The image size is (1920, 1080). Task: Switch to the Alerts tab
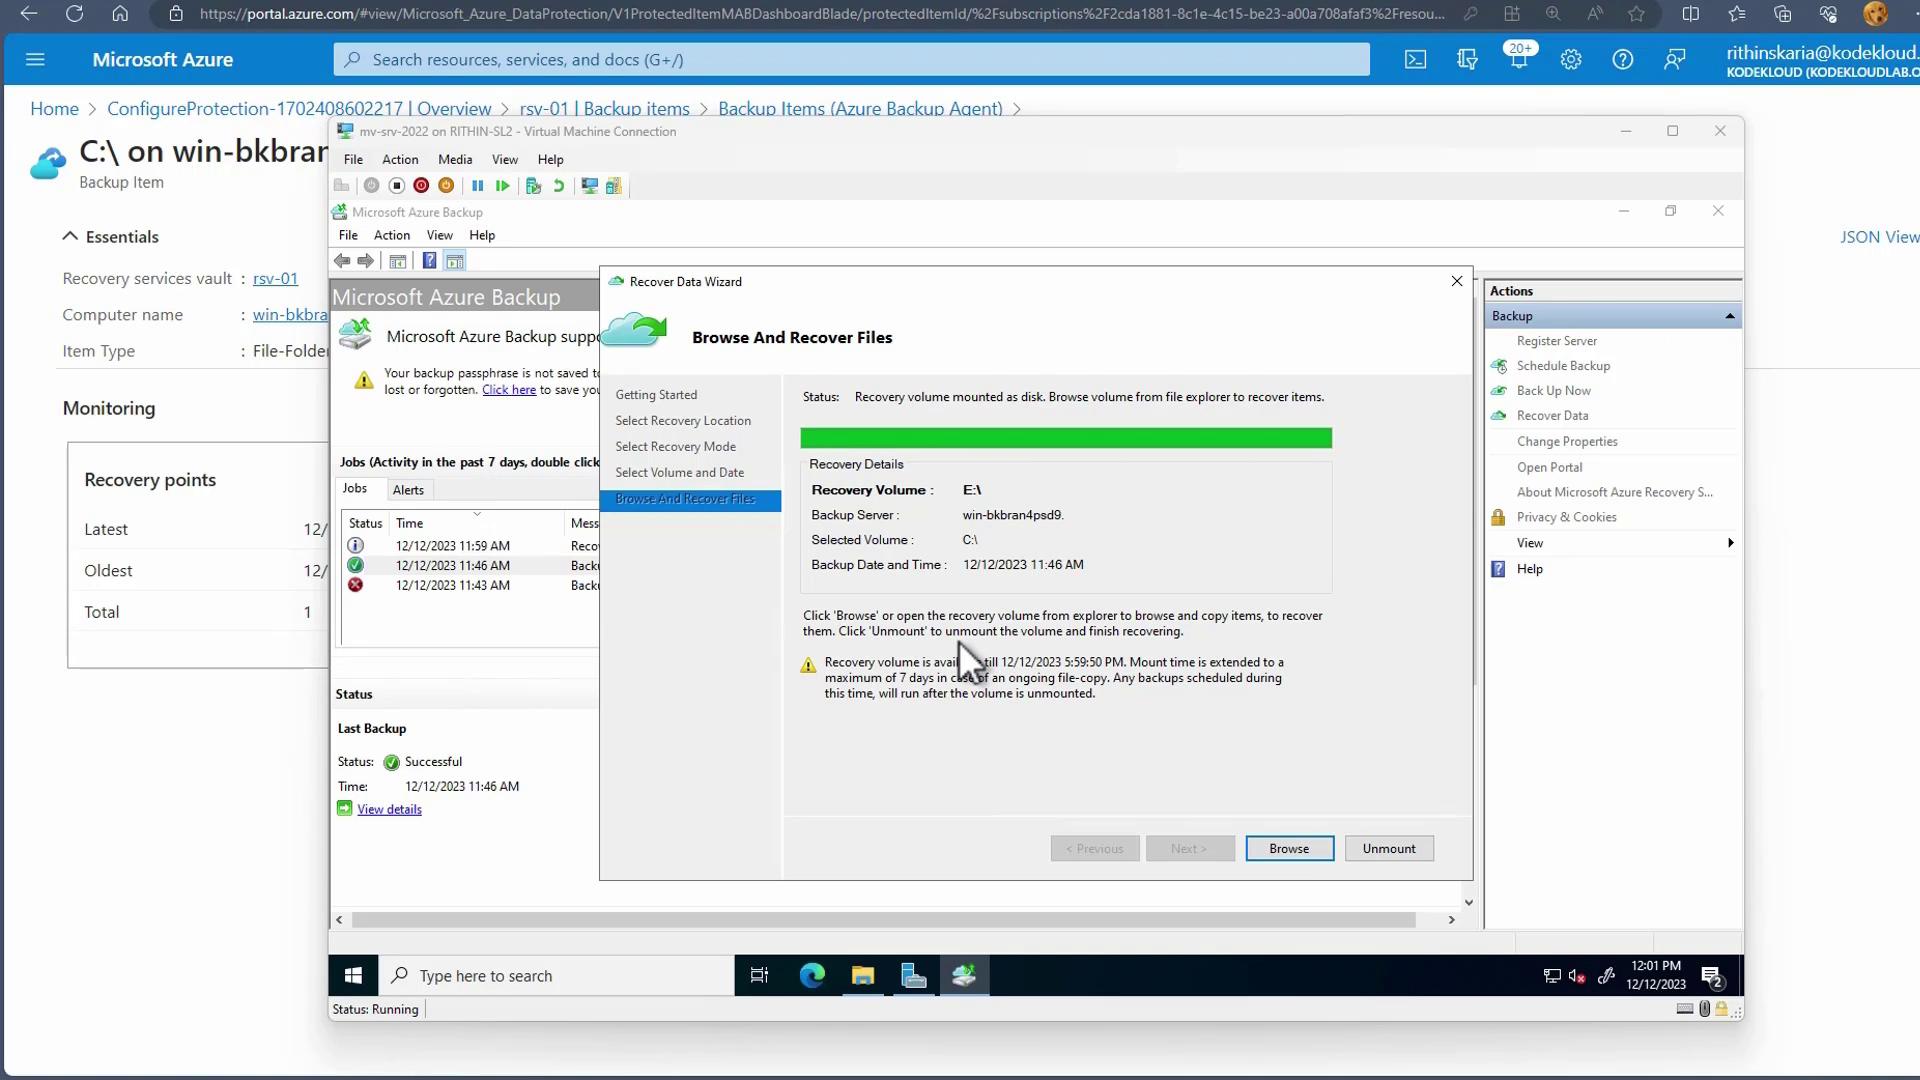408,490
